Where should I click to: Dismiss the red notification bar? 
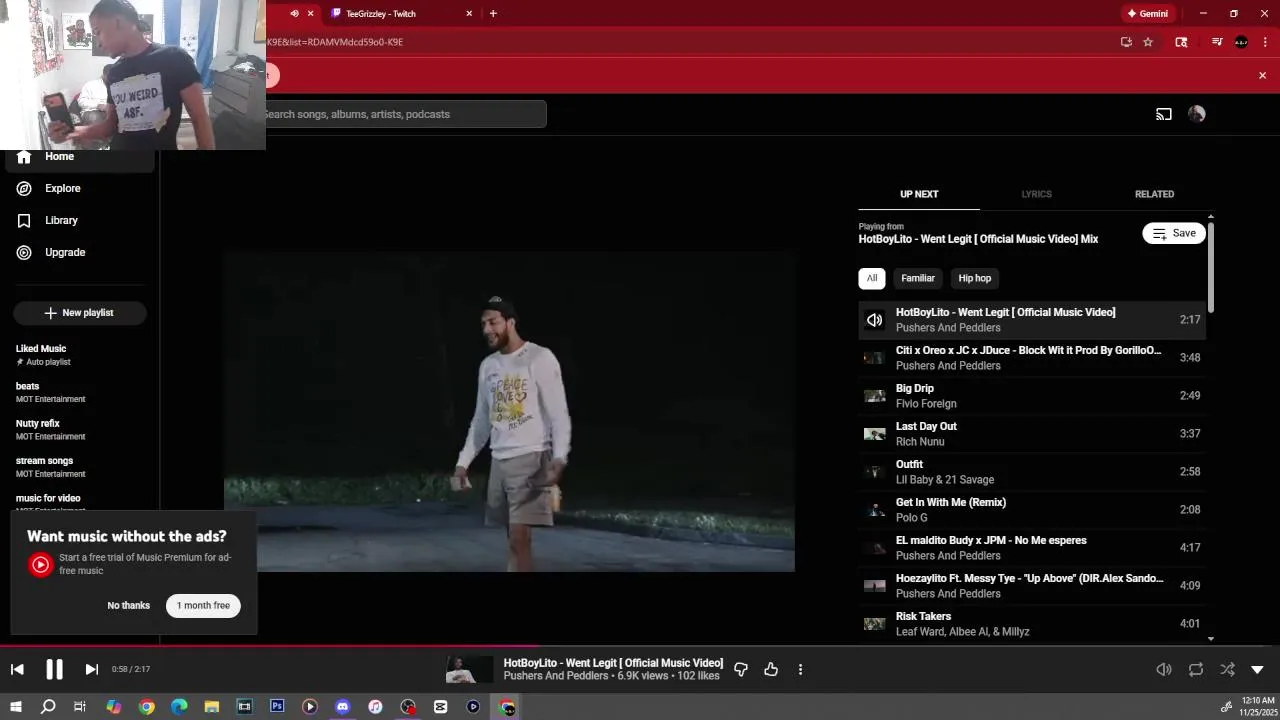pyautogui.click(x=1262, y=75)
